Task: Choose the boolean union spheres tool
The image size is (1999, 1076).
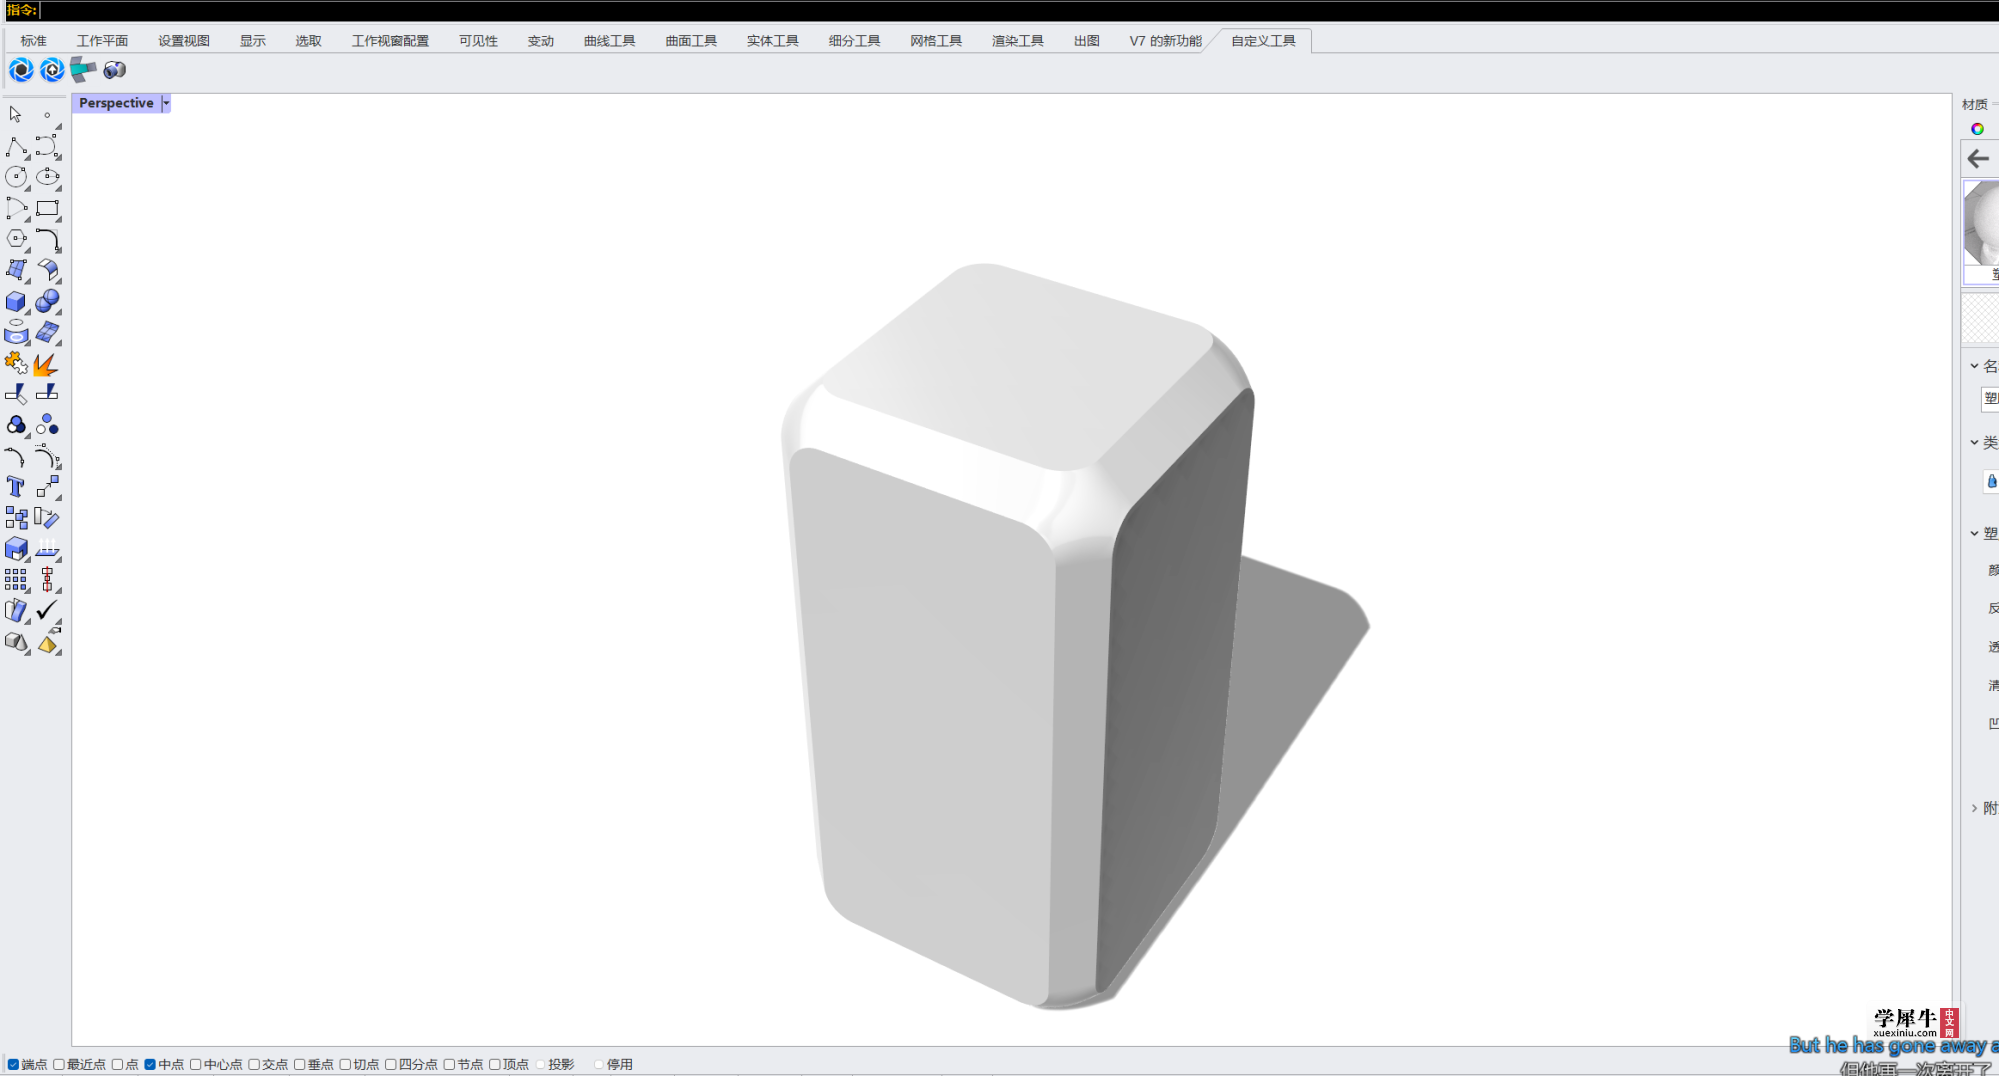Action: click(47, 301)
